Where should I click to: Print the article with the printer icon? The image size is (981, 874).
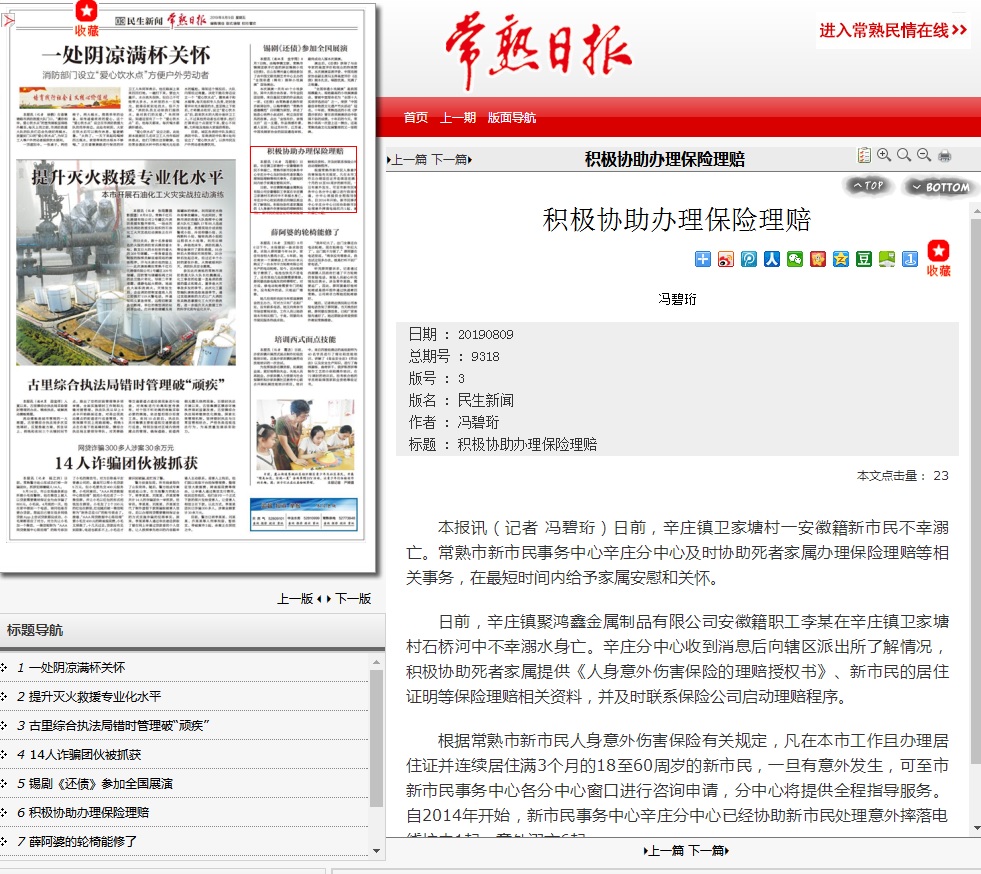click(945, 155)
